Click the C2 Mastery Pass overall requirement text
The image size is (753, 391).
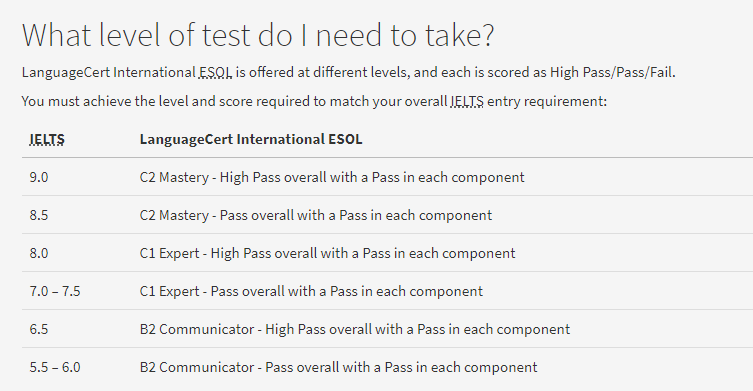coord(316,215)
